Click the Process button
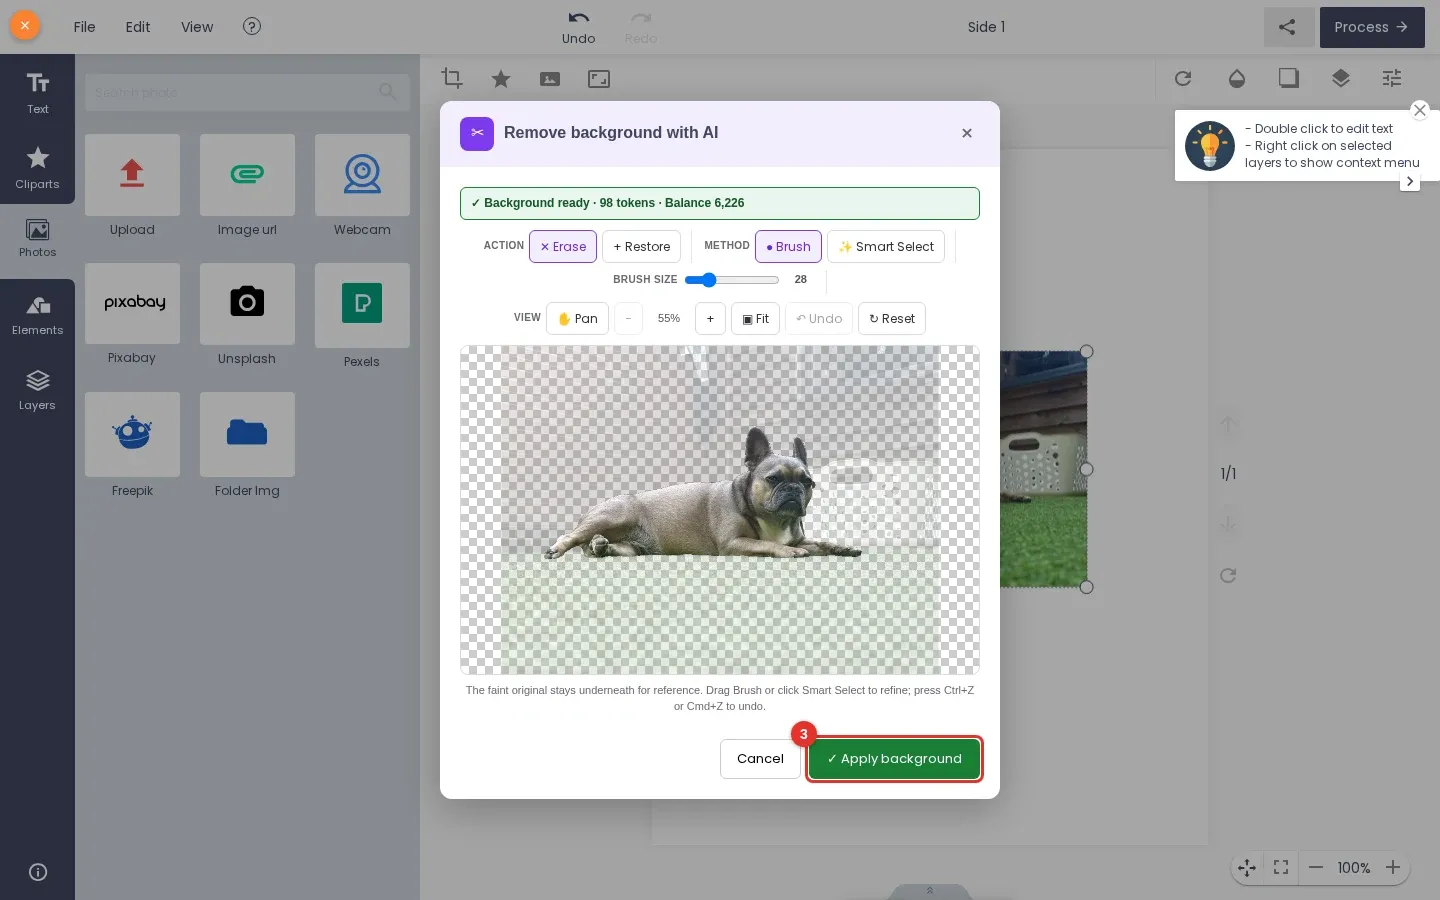1440x900 pixels. pyautogui.click(x=1372, y=28)
